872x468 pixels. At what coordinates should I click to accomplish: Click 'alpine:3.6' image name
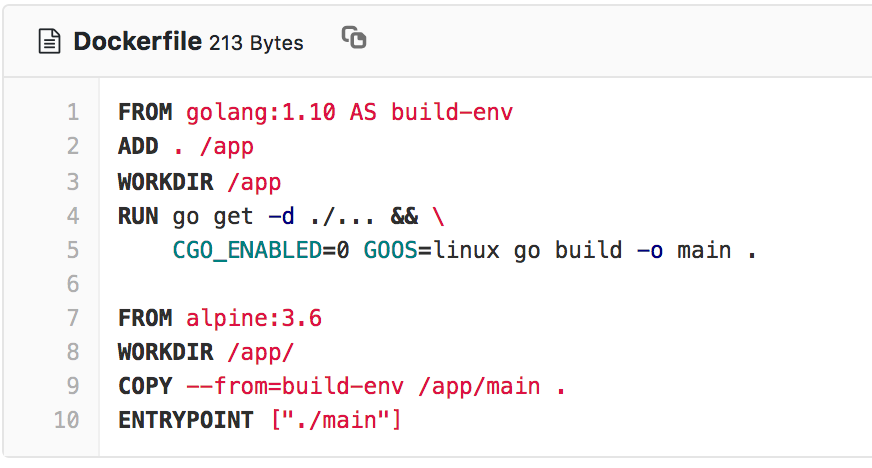pyautogui.click(x=254, y=319)
